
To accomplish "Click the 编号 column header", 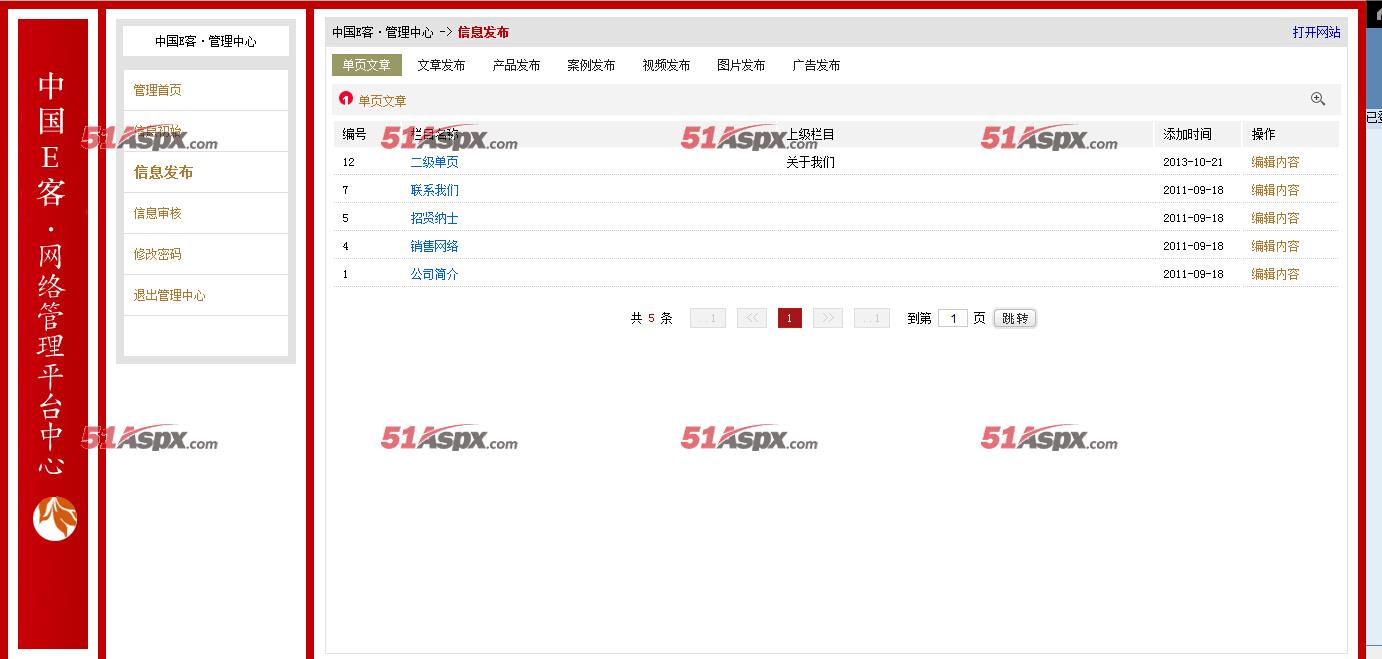I will tap(354, 134).
